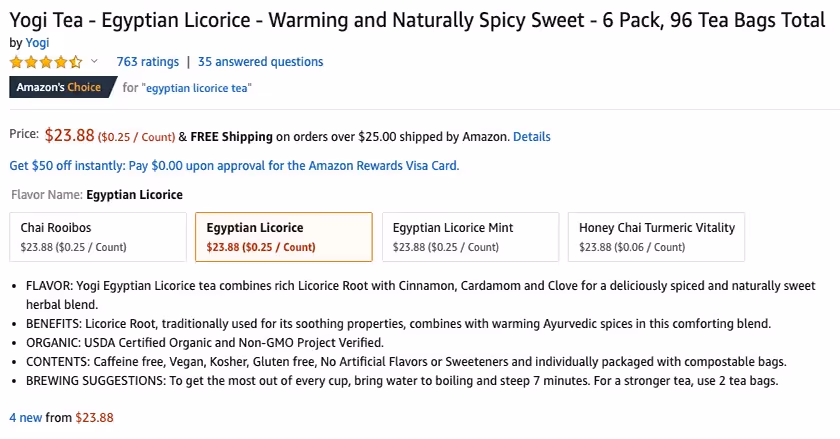This screenshot has width=840, height=439.
Task: Pick Honey Chai Turmeric Vitality flavor
Action: (x=658, y=237)
